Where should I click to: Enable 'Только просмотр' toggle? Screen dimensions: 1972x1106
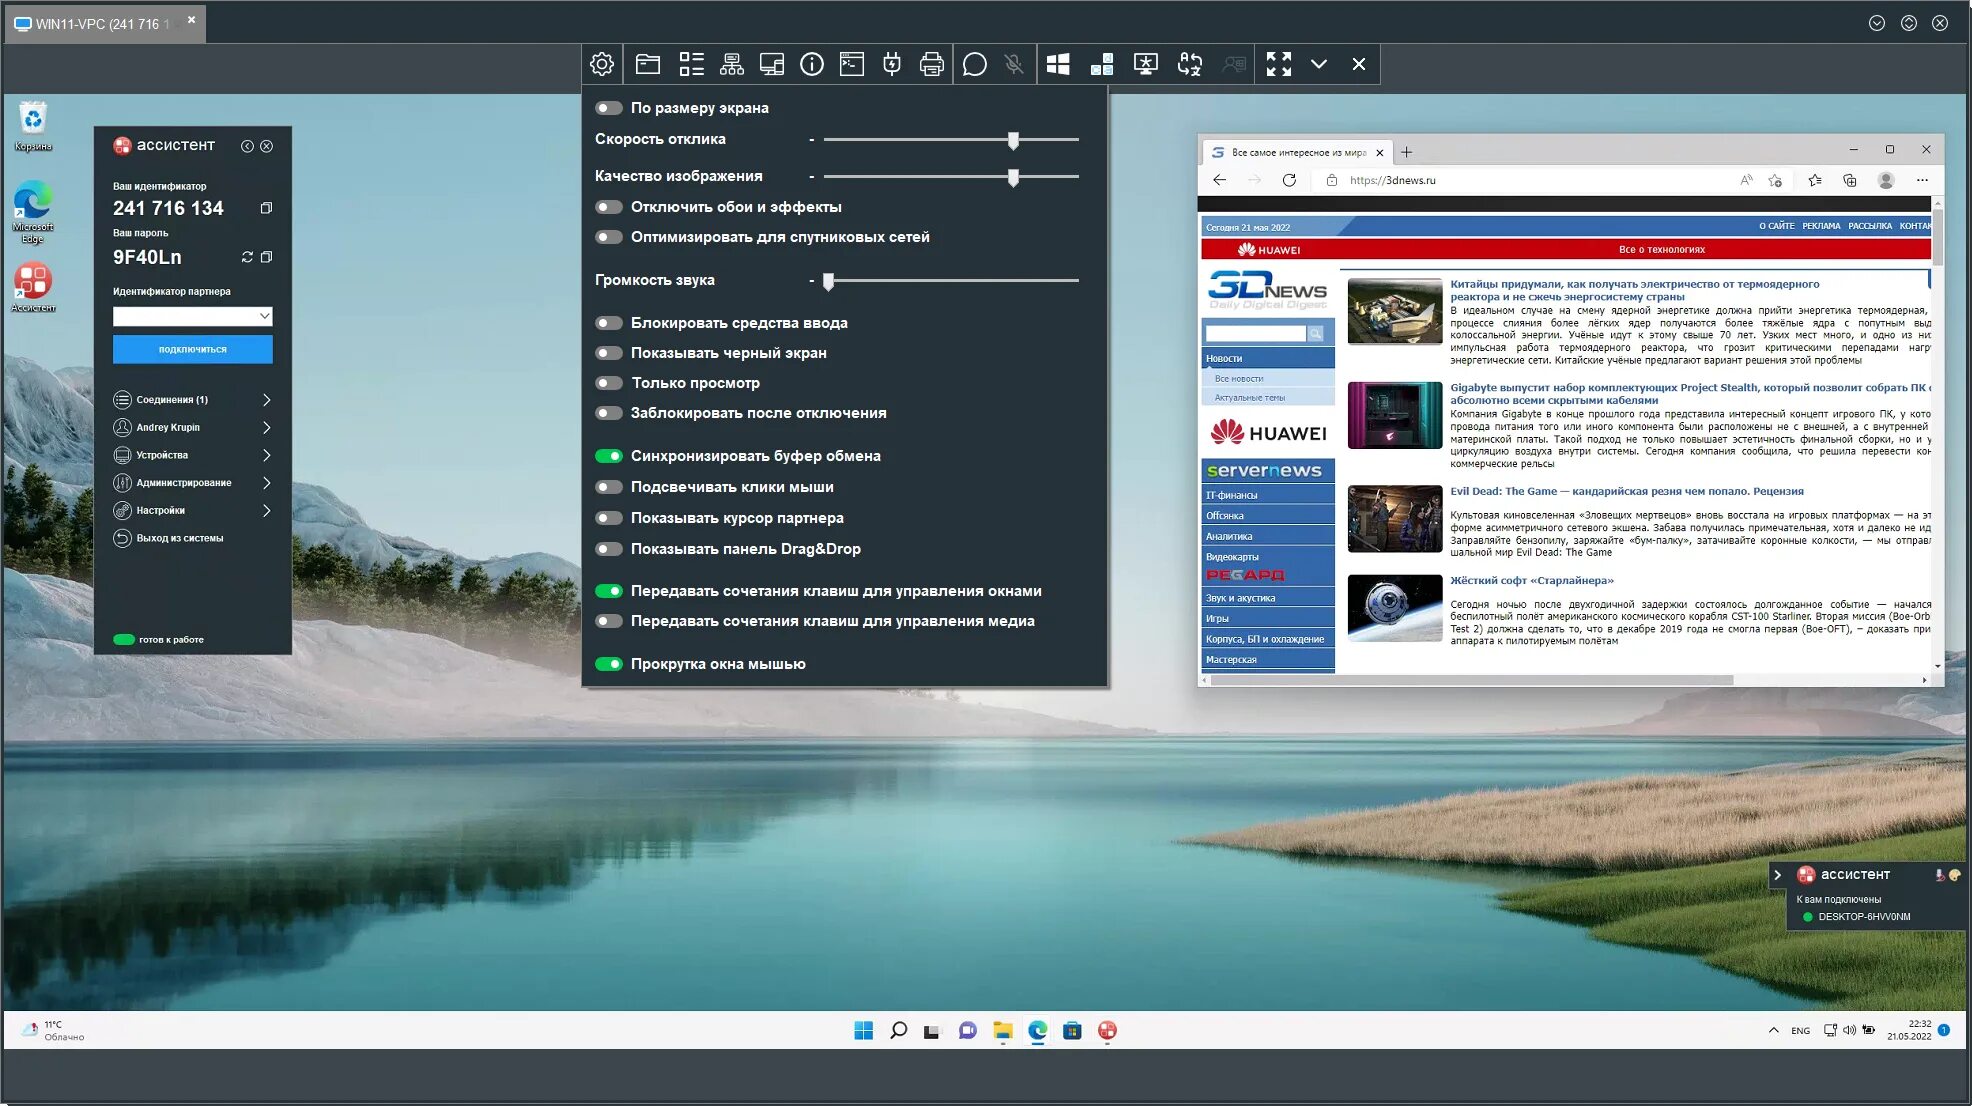pos(609,383)
